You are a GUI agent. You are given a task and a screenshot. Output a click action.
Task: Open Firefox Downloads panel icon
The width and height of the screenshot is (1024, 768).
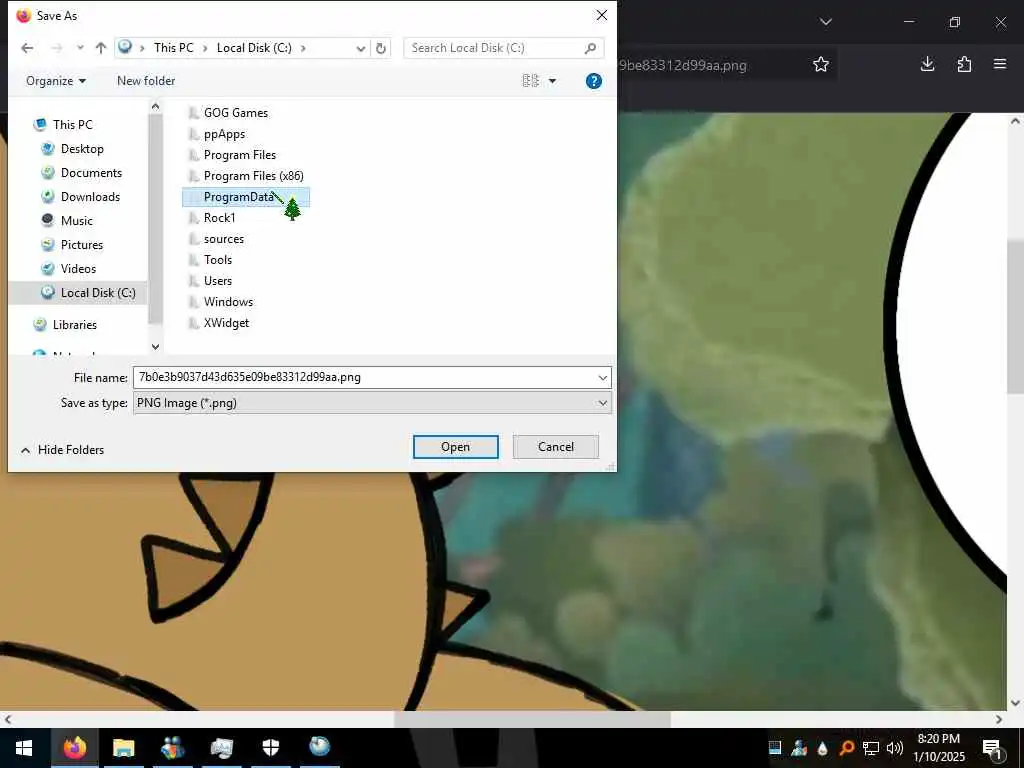927,64
